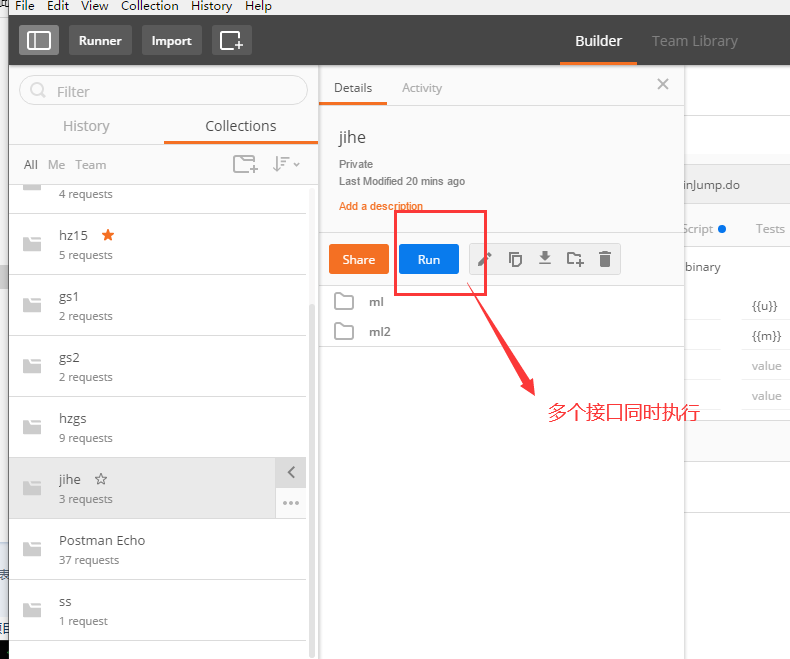Viewport: 790px width, 659px height.
Task: Open the File menu
Action: 25,6
